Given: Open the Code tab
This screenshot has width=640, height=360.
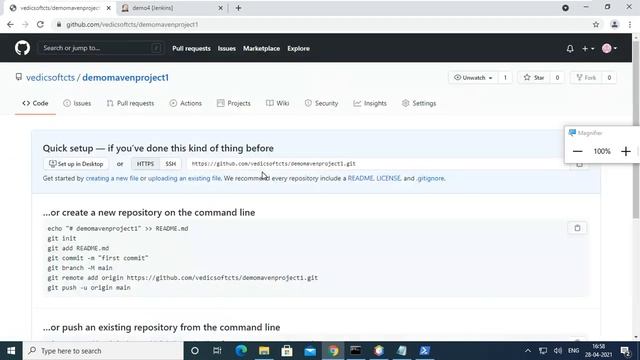Looking at the screenshot, I should (x=35, y=103).
